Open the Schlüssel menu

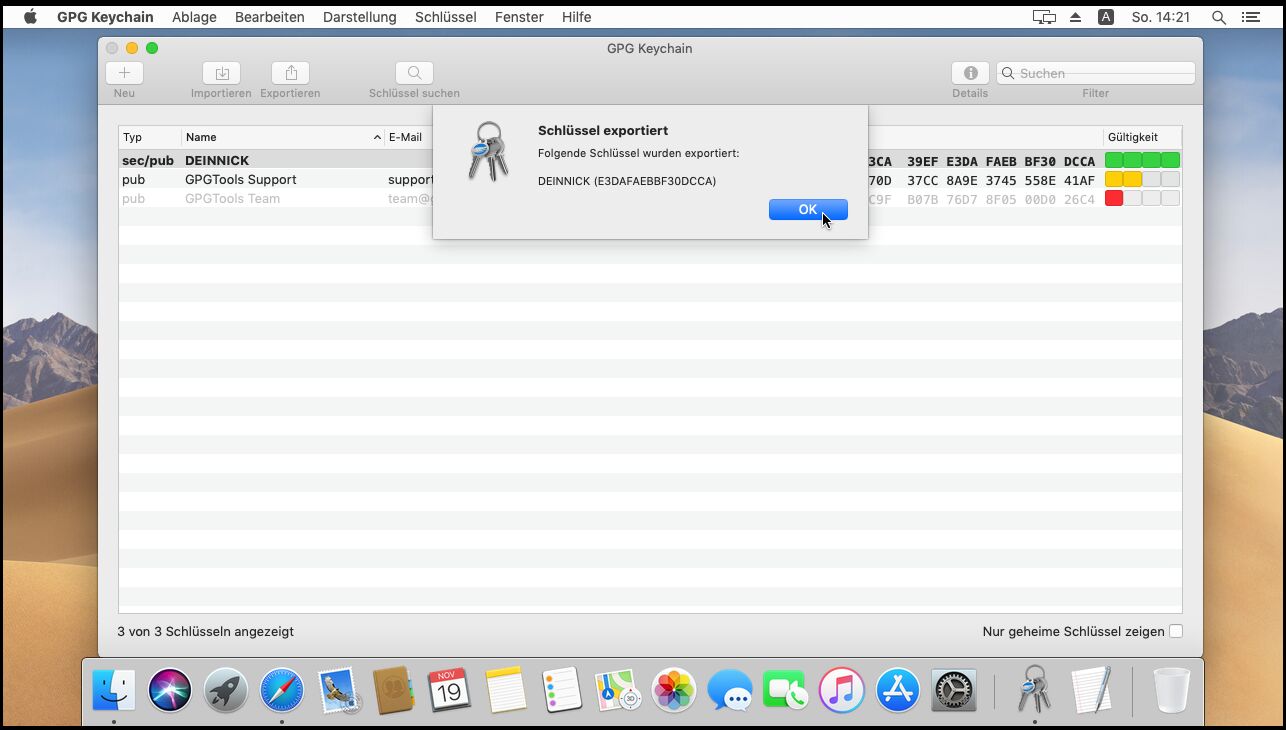click(445, 17)
